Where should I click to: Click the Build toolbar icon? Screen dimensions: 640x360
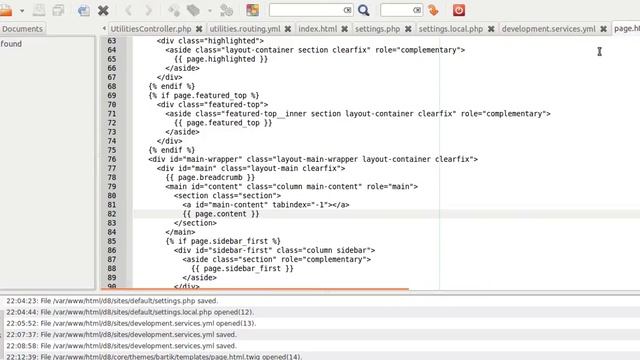(193, 10)
